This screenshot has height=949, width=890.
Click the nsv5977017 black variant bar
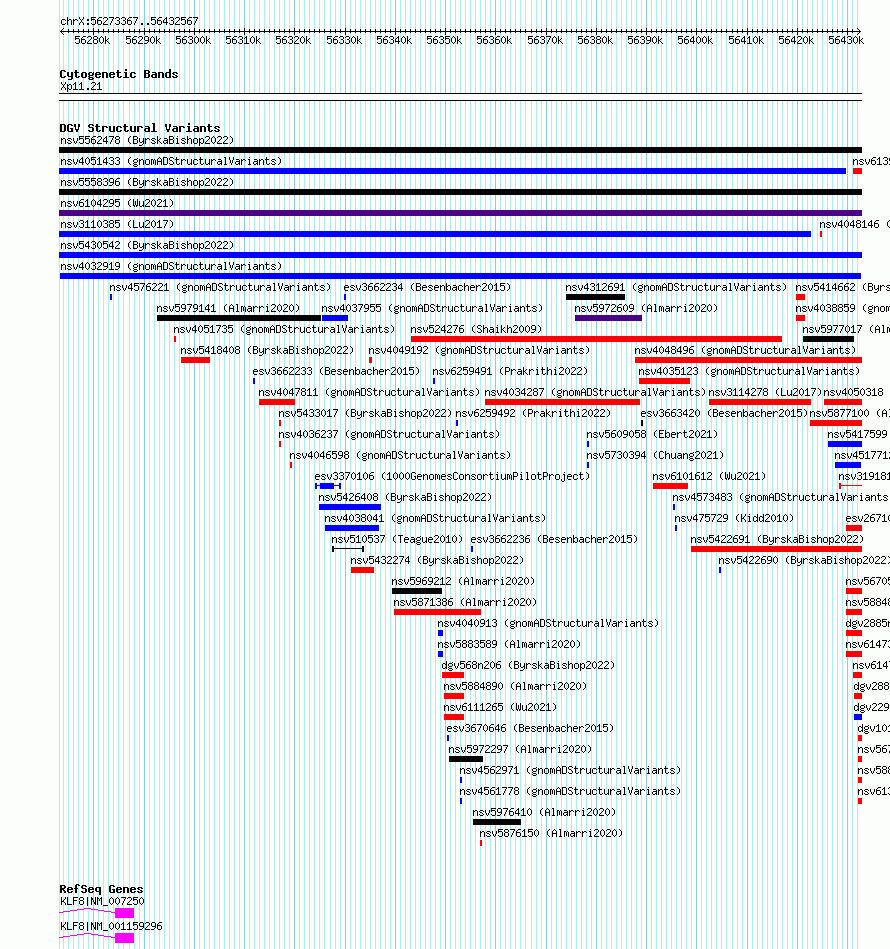828,339
